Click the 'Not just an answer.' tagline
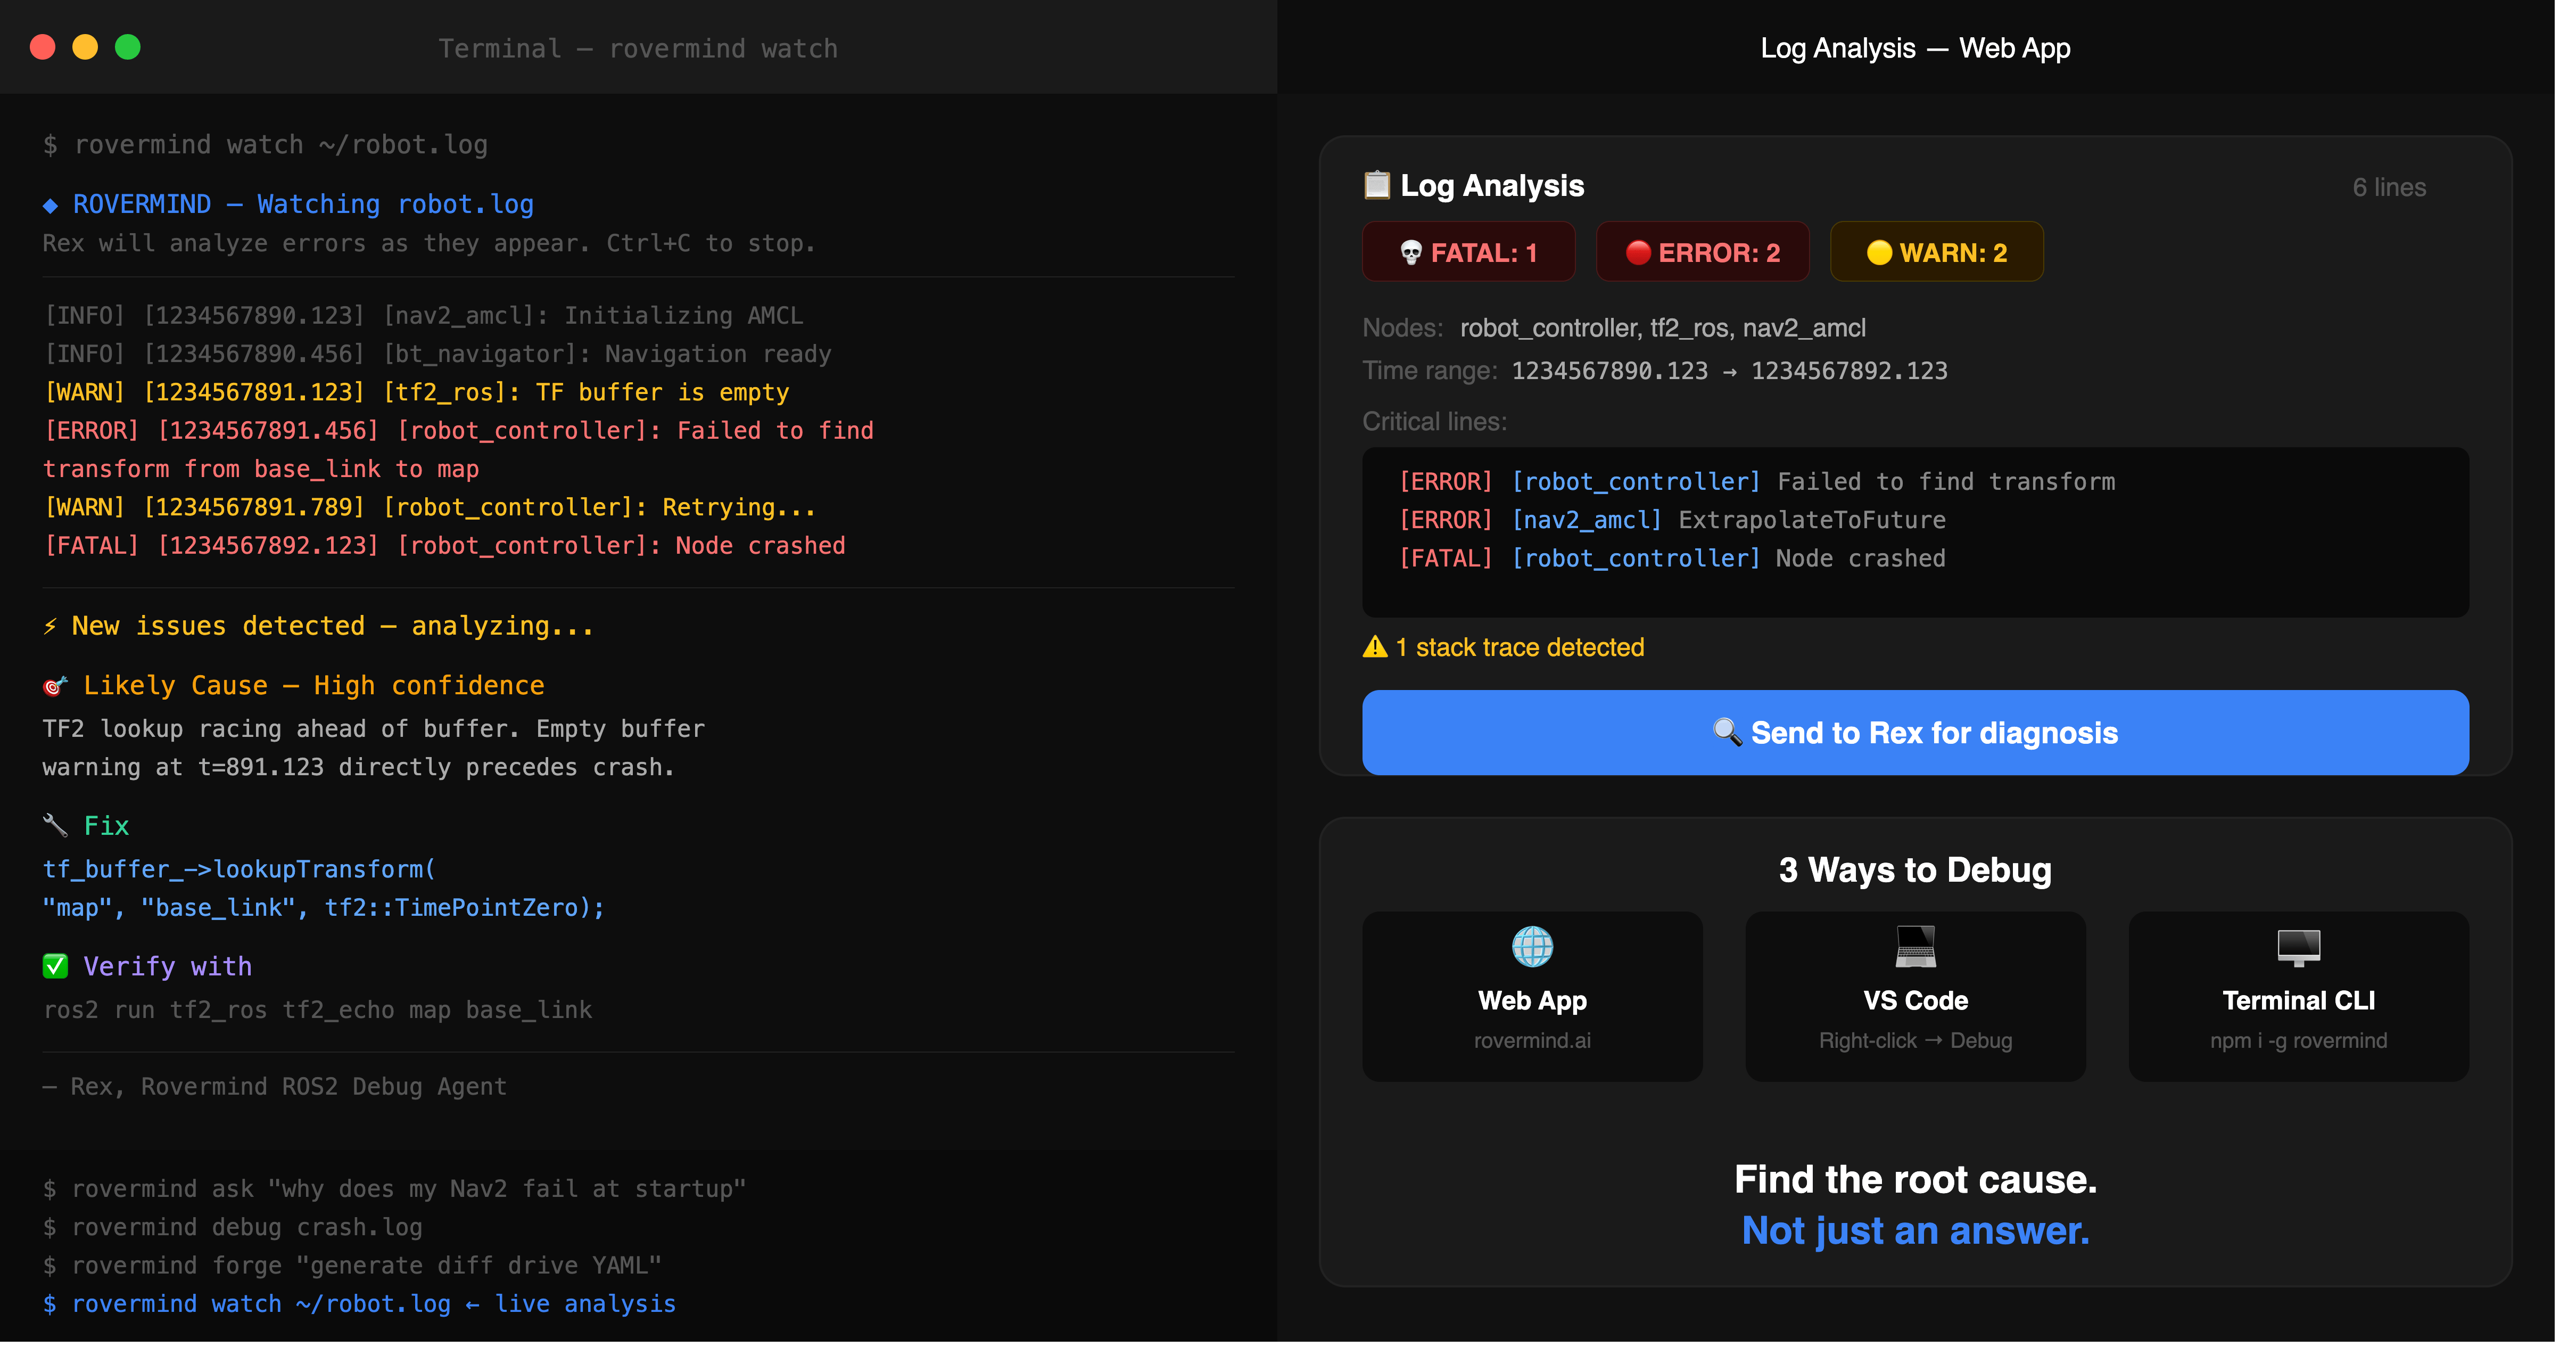The width and height of the screenshot is (2576, 1363). 1915,1231
